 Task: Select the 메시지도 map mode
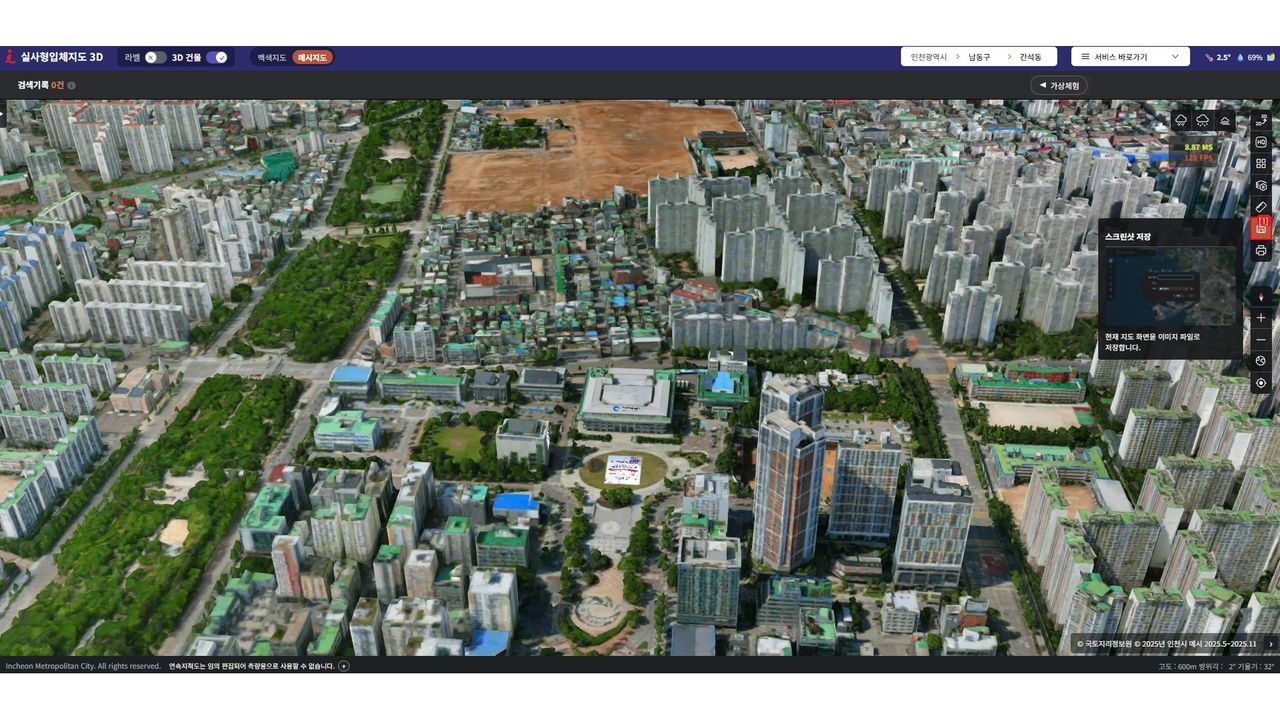click(x=313, y=58)
